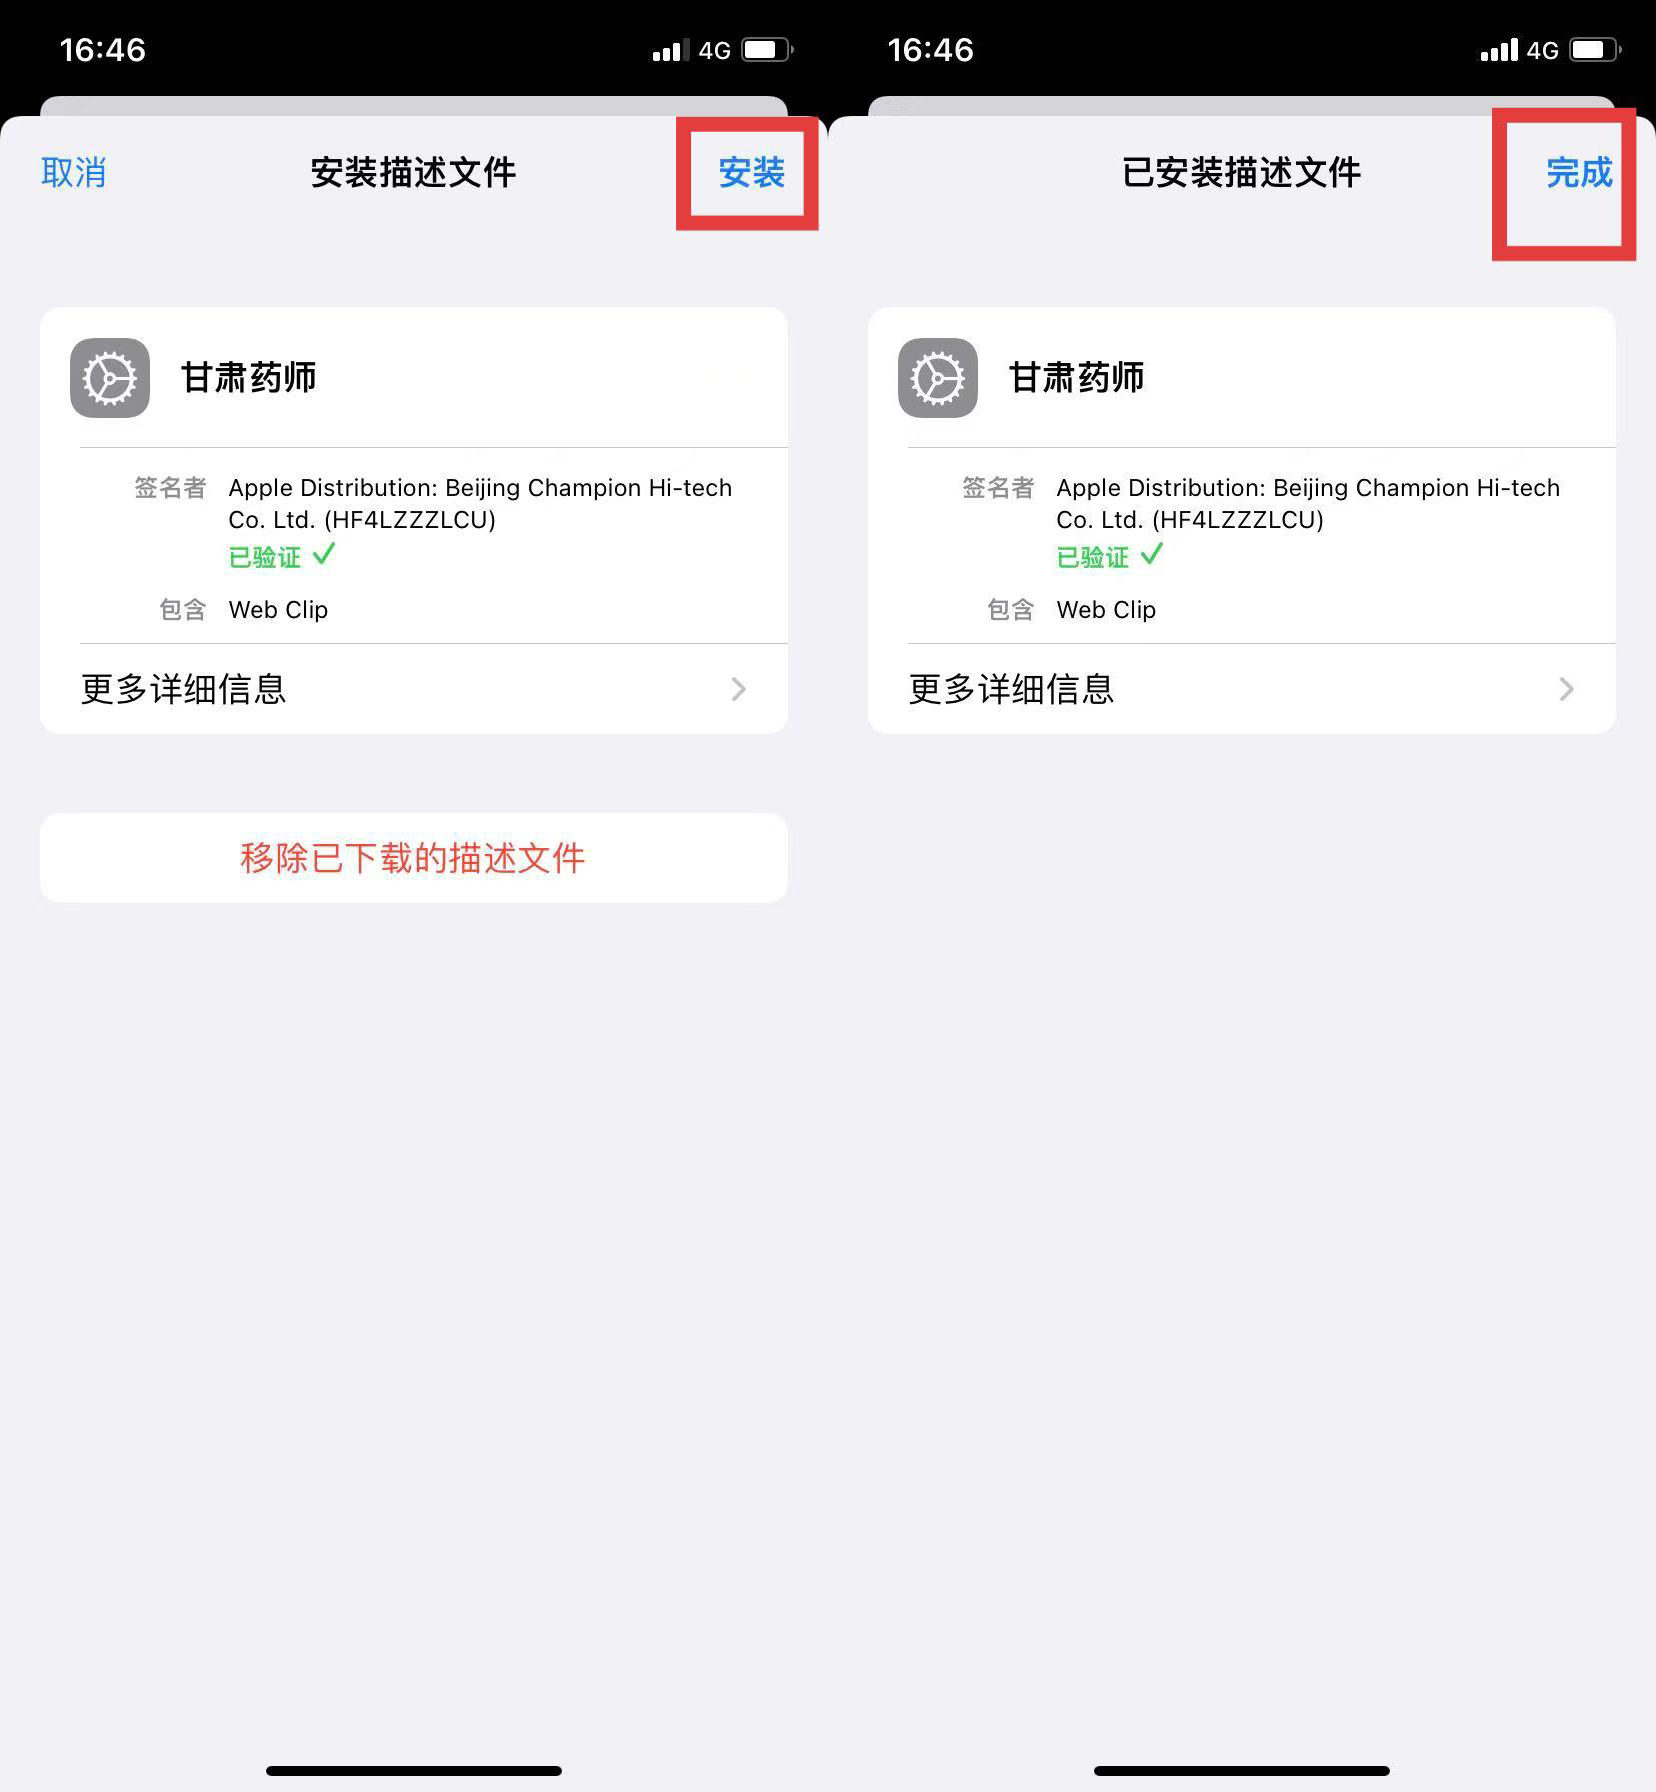This screenshot has width=1656, height=1792.
Task: Tap home indicator bar on left screen
Action: [x=414, y=1770]
